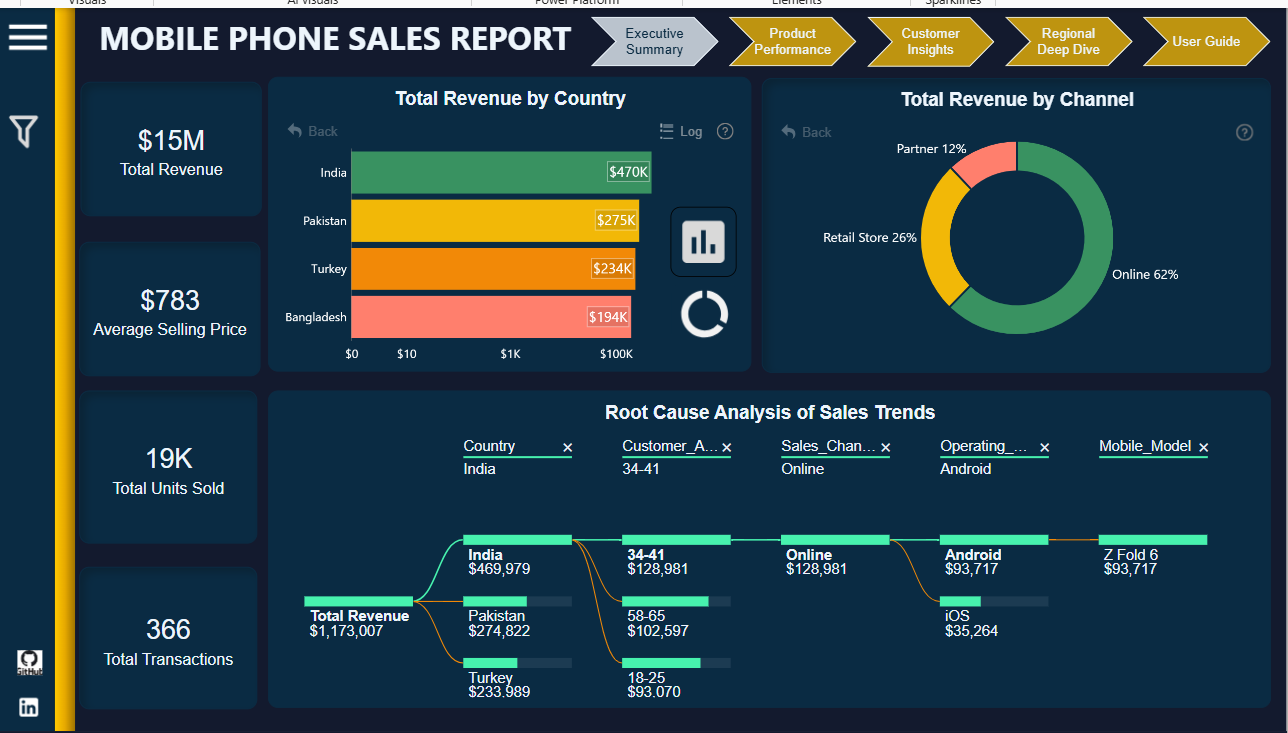Click Back on Revenue by Country
This screenshot has height=733, width=1288.
(x=313, y=131)
